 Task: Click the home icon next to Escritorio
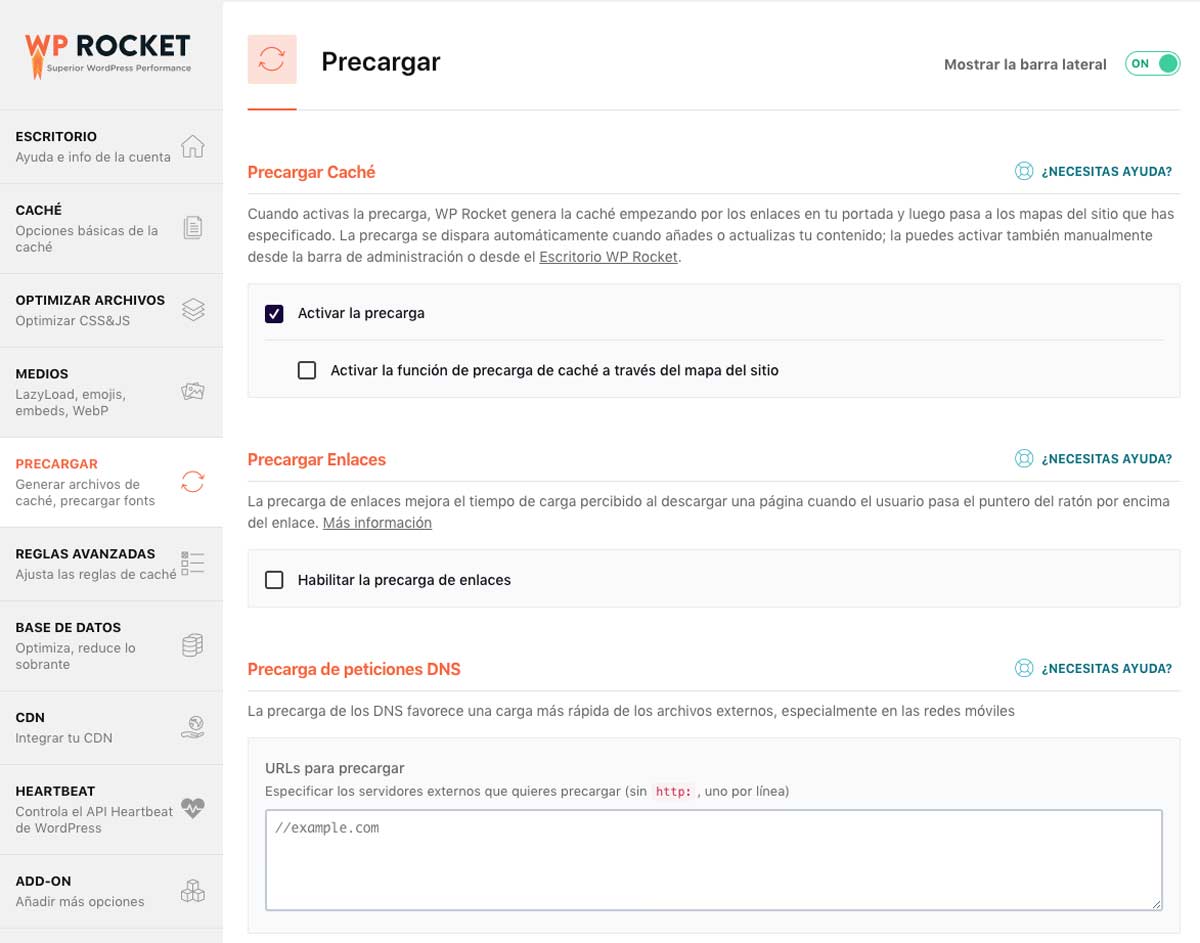pyautogui.click(x=192, y=144)
